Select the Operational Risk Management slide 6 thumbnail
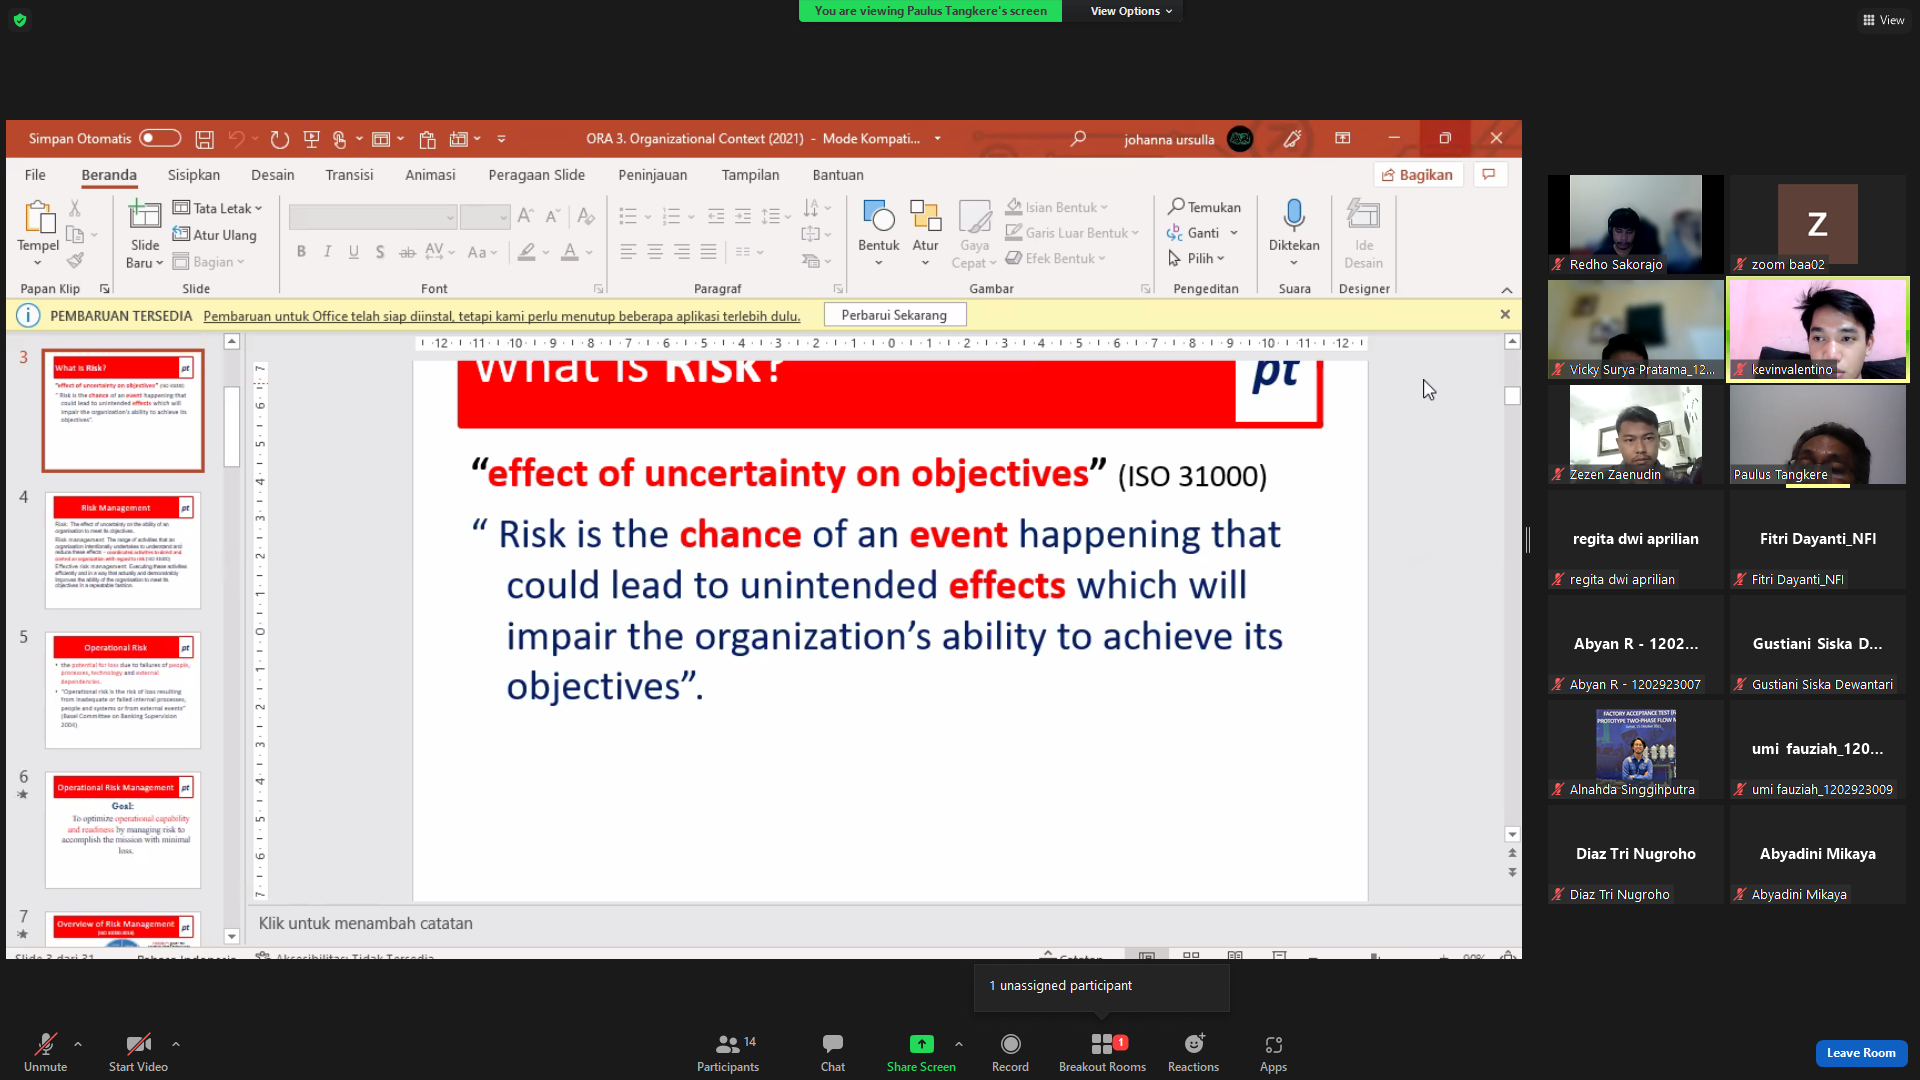Viewport: 1920px width, 1080px height. tap(123, 830)
